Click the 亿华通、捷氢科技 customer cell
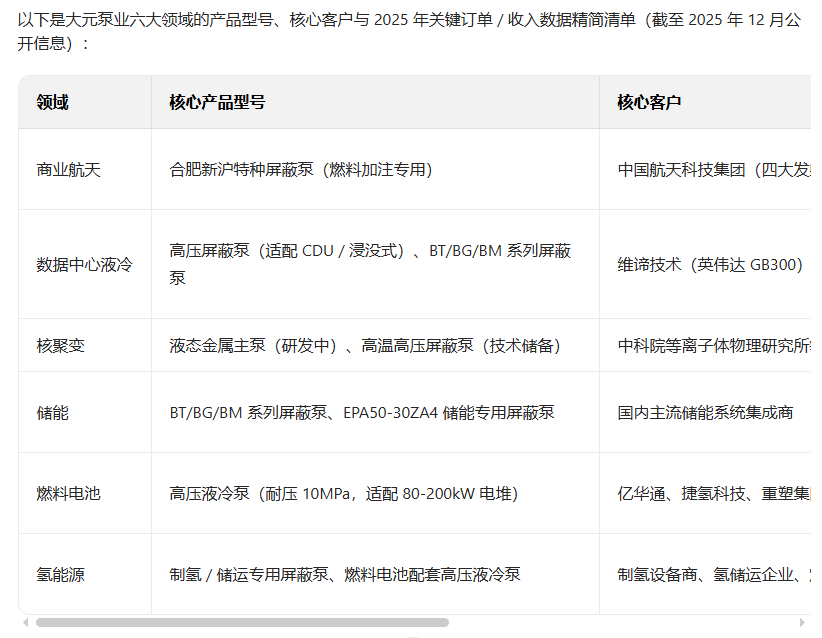This screenshot has width=822, height=638. pos(706,493)
